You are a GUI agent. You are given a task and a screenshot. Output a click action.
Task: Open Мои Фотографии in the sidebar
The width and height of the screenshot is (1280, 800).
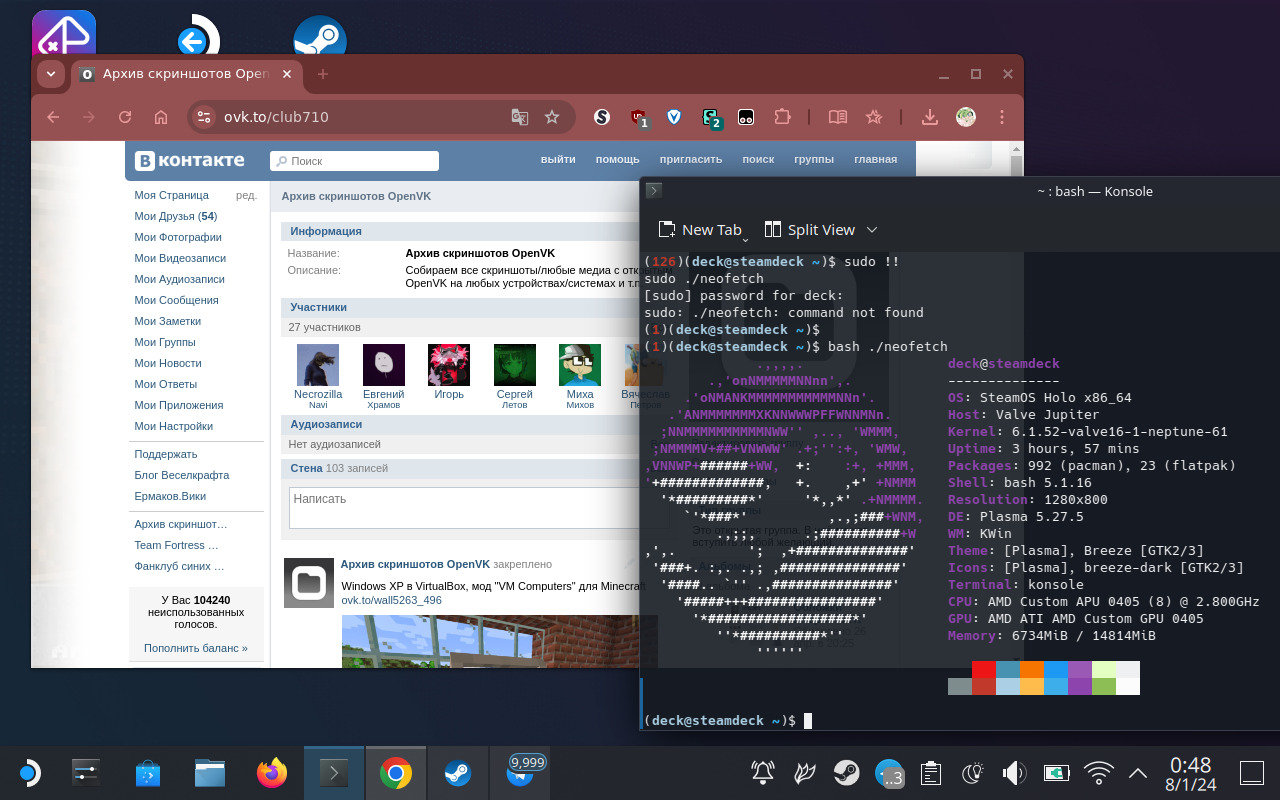[x=178, y=237]
